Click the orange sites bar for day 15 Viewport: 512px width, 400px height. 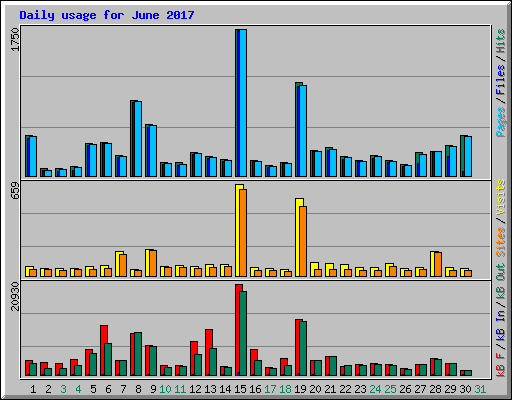tap(243, 233)
